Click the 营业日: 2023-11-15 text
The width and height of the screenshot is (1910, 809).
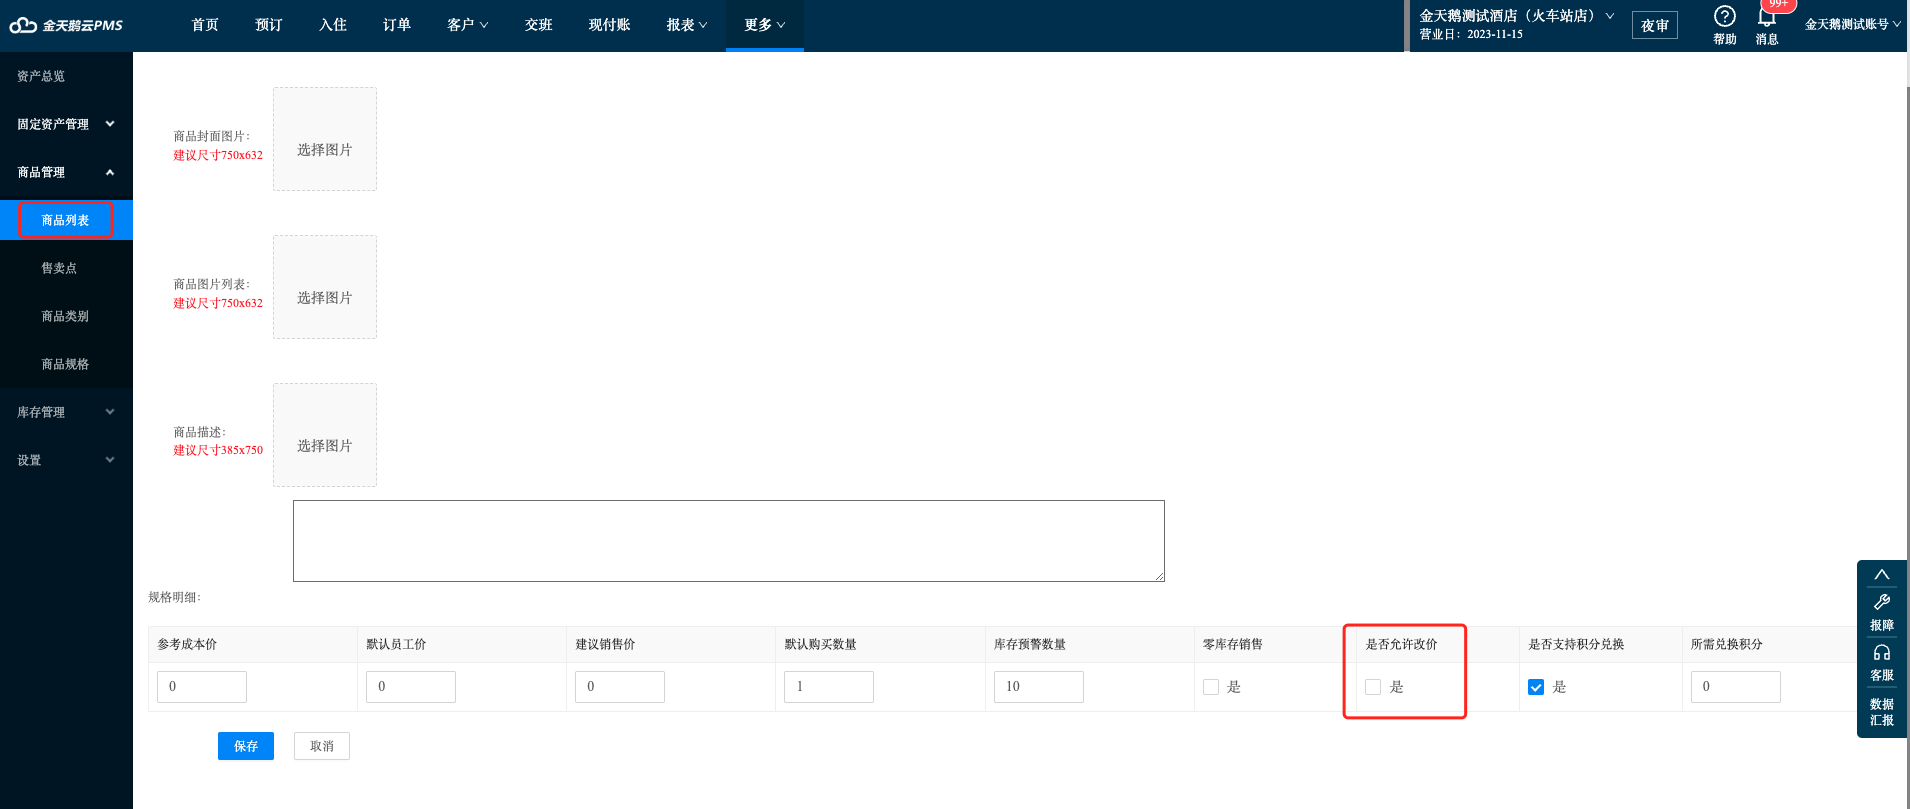pos(1471,34)
